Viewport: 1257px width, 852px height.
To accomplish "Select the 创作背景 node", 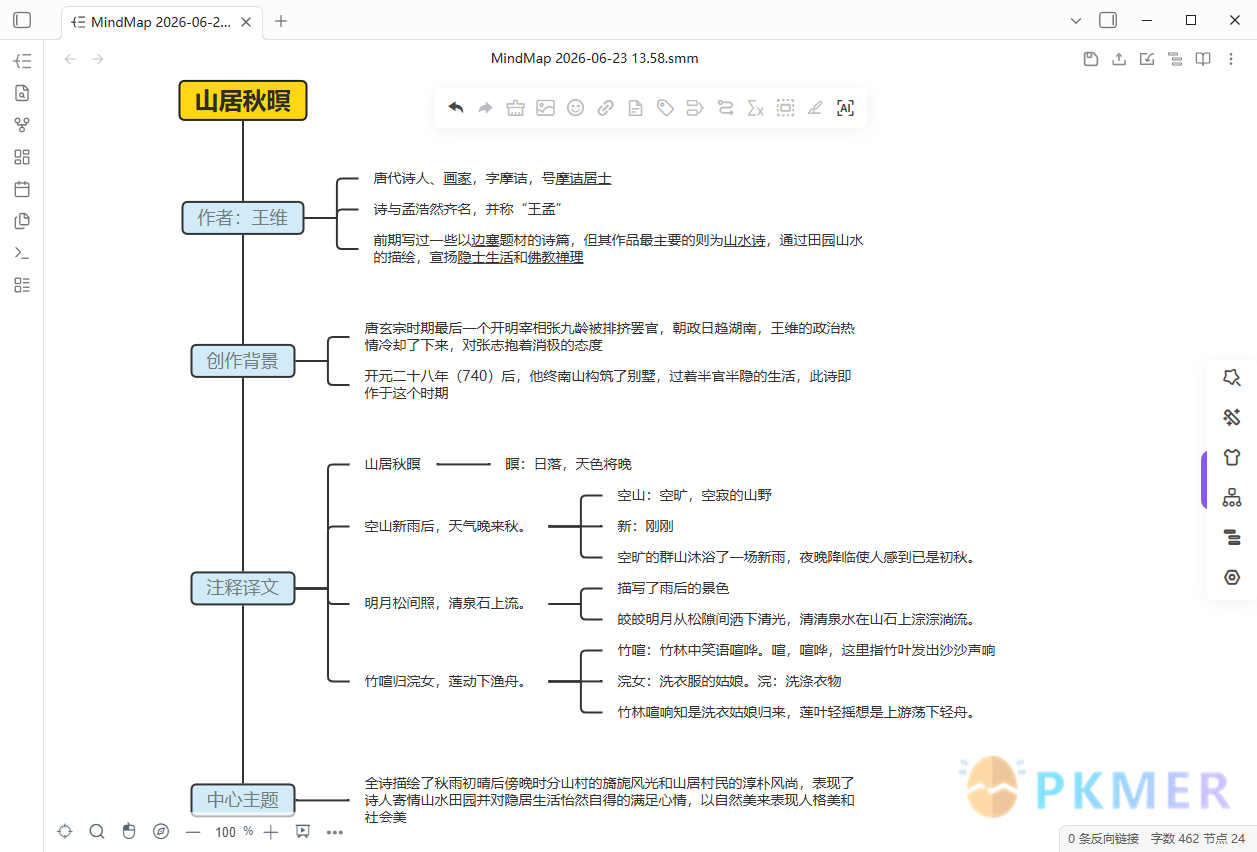I will tap(243, 361).
